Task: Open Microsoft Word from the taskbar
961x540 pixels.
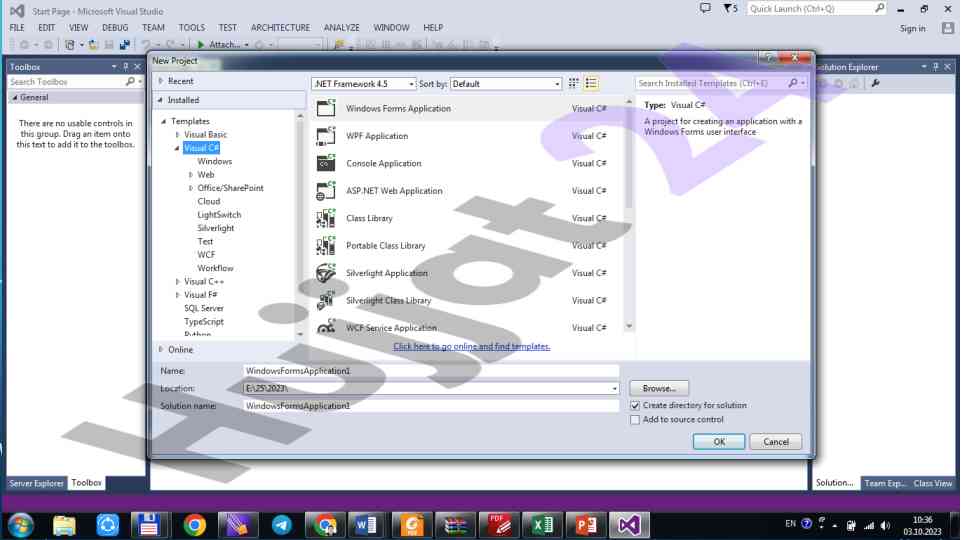Action: (366, 525)
